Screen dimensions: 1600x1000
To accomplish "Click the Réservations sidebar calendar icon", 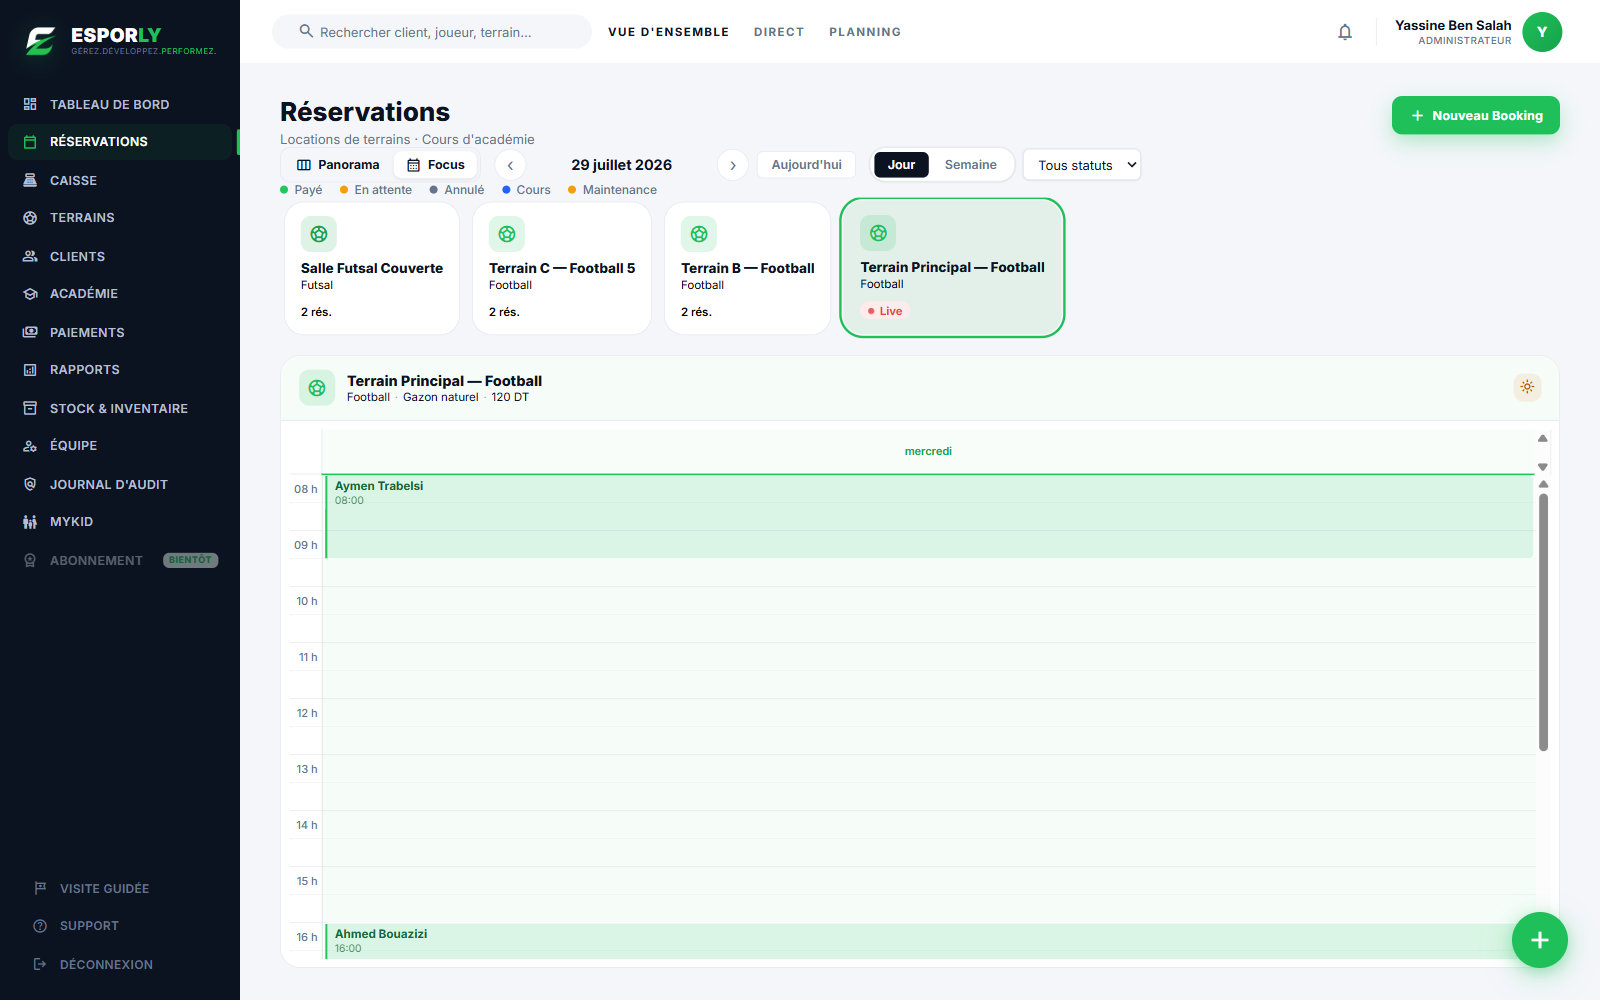I will (x=30, y=141).
